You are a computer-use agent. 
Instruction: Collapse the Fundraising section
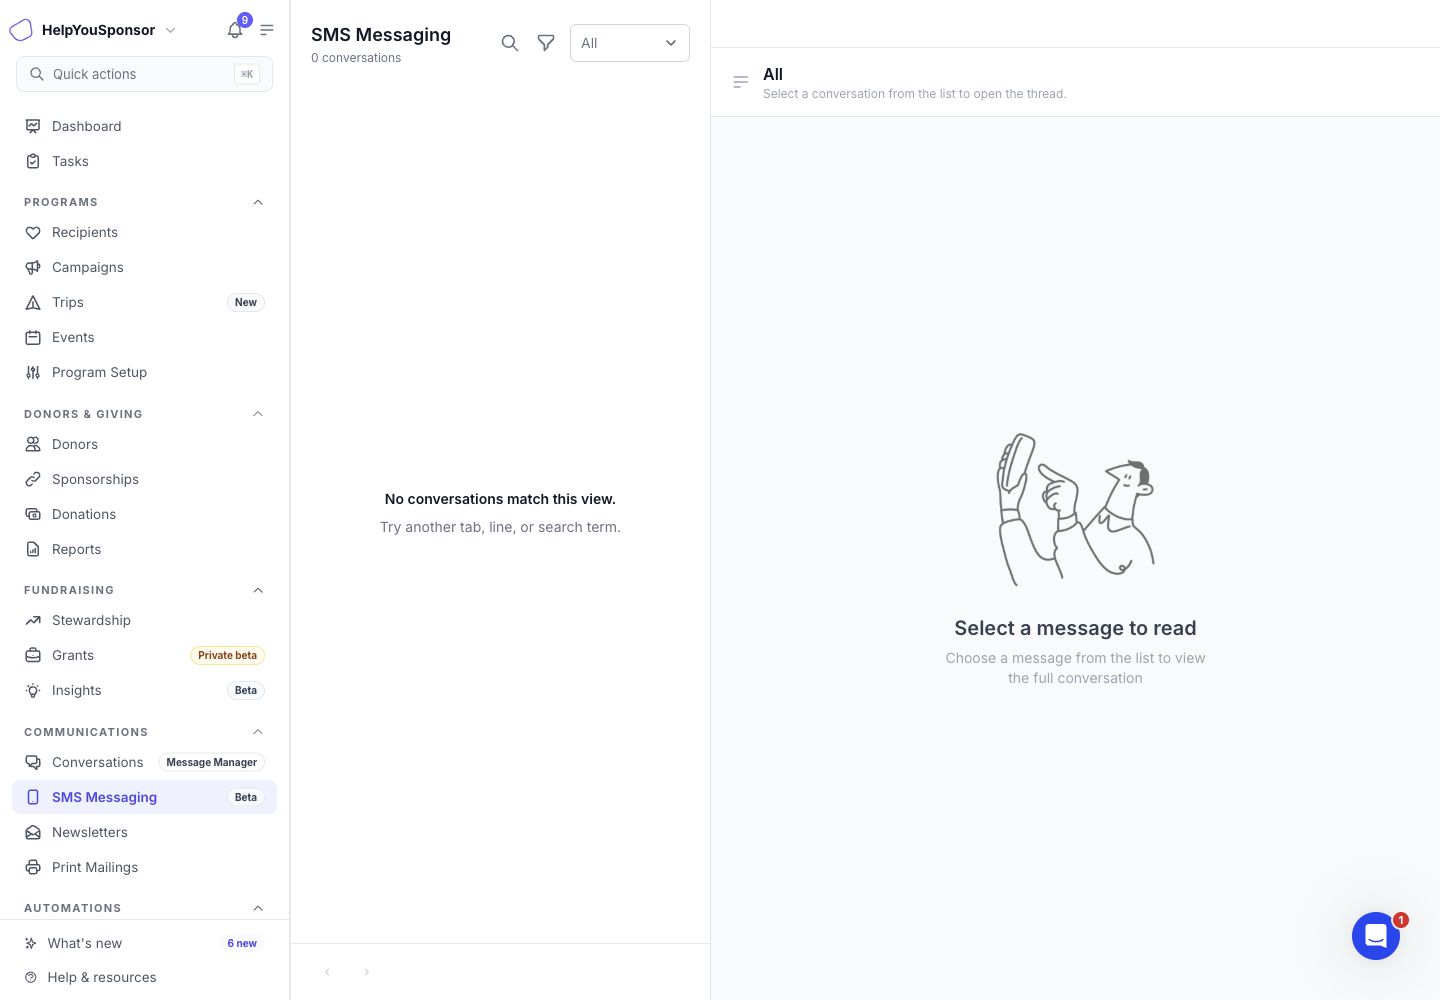point(258,590)
